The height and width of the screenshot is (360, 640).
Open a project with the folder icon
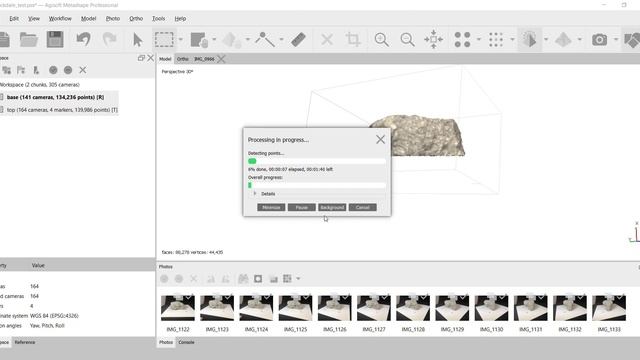pos(29,40)
